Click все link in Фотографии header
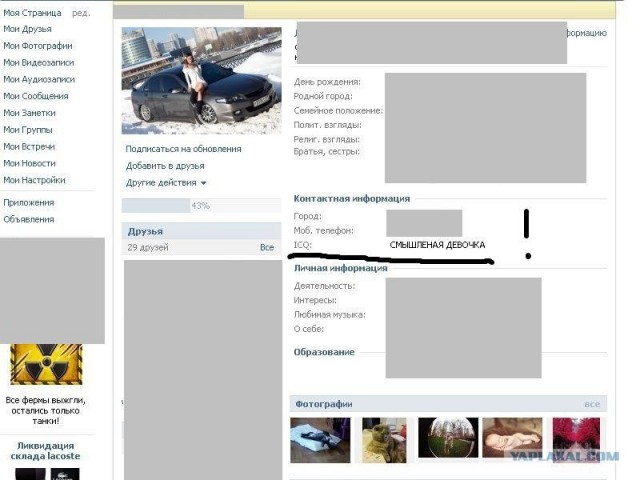Image resolution: width=640 pixels, height=480 pixels. point(592,404)
